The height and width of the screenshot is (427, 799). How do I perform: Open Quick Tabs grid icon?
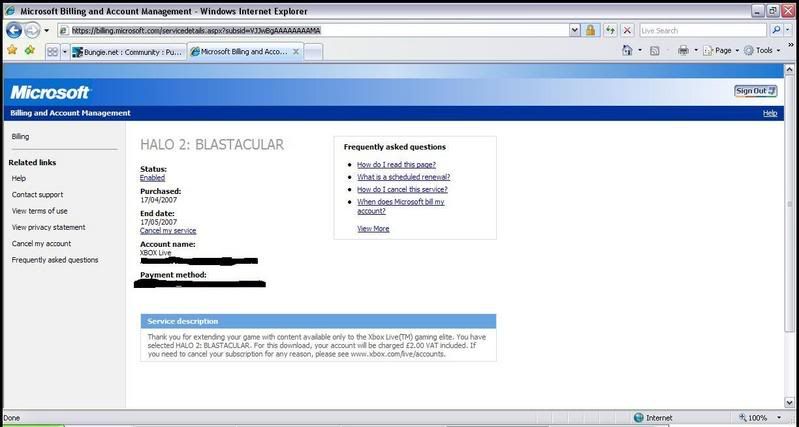(52, 51)
